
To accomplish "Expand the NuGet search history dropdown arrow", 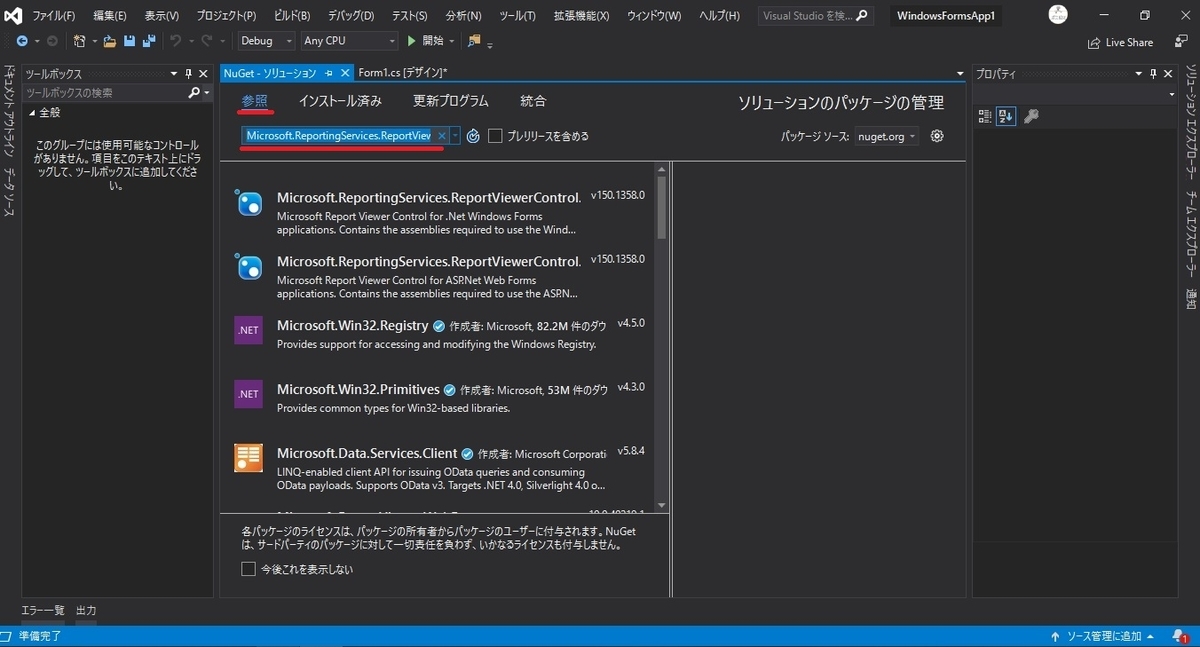I will (455, 136).
